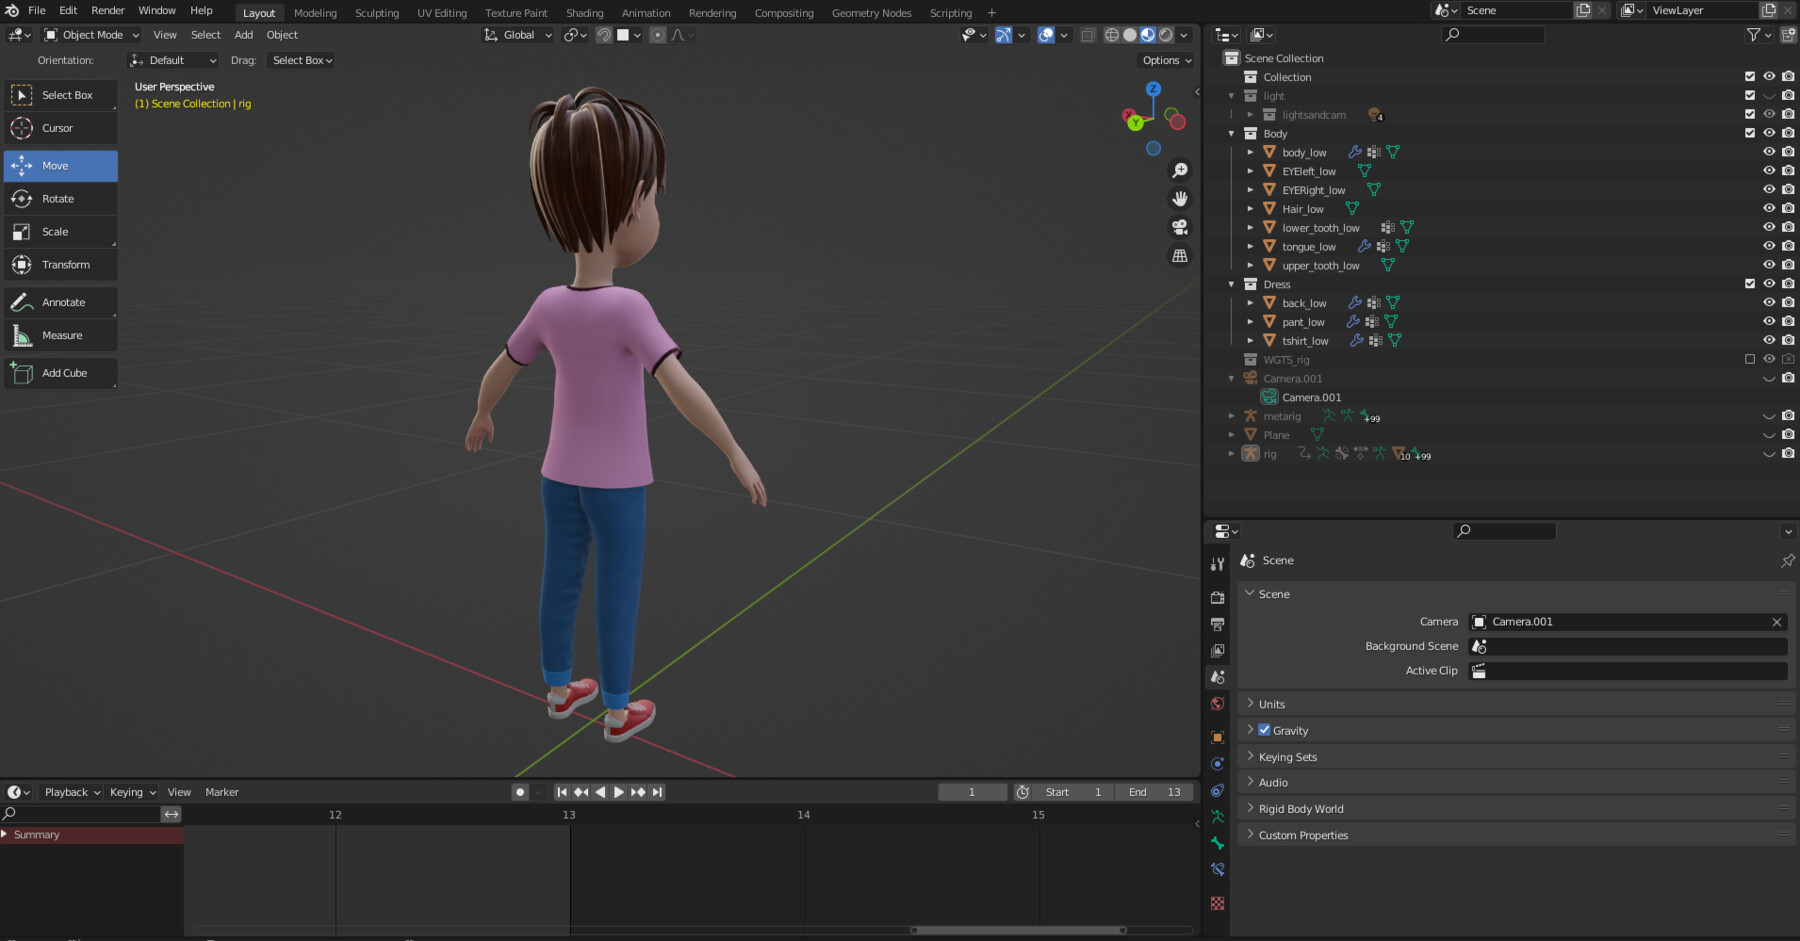The height and width of the screenshot is (941, 1800).
Task: Disable the Dress collection checkbox
Action: pos(1749,283)
